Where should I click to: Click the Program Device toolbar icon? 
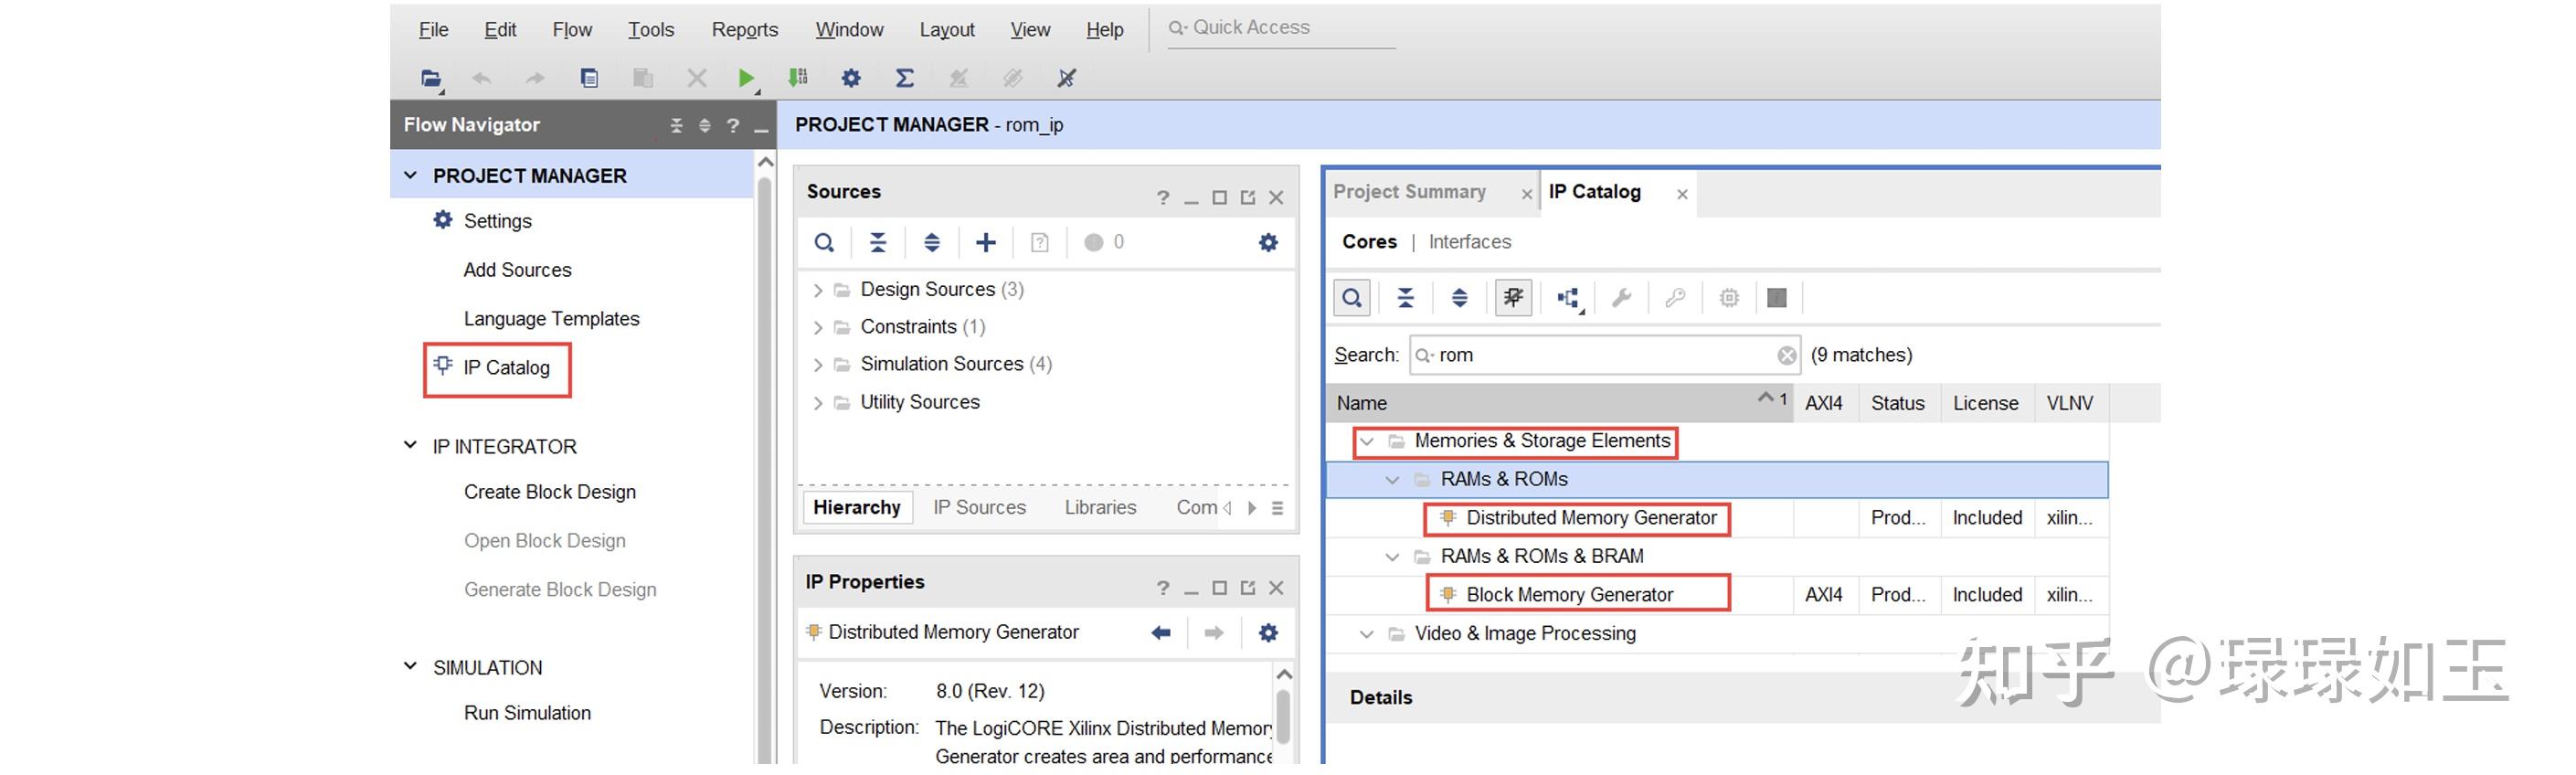point(798,78)
